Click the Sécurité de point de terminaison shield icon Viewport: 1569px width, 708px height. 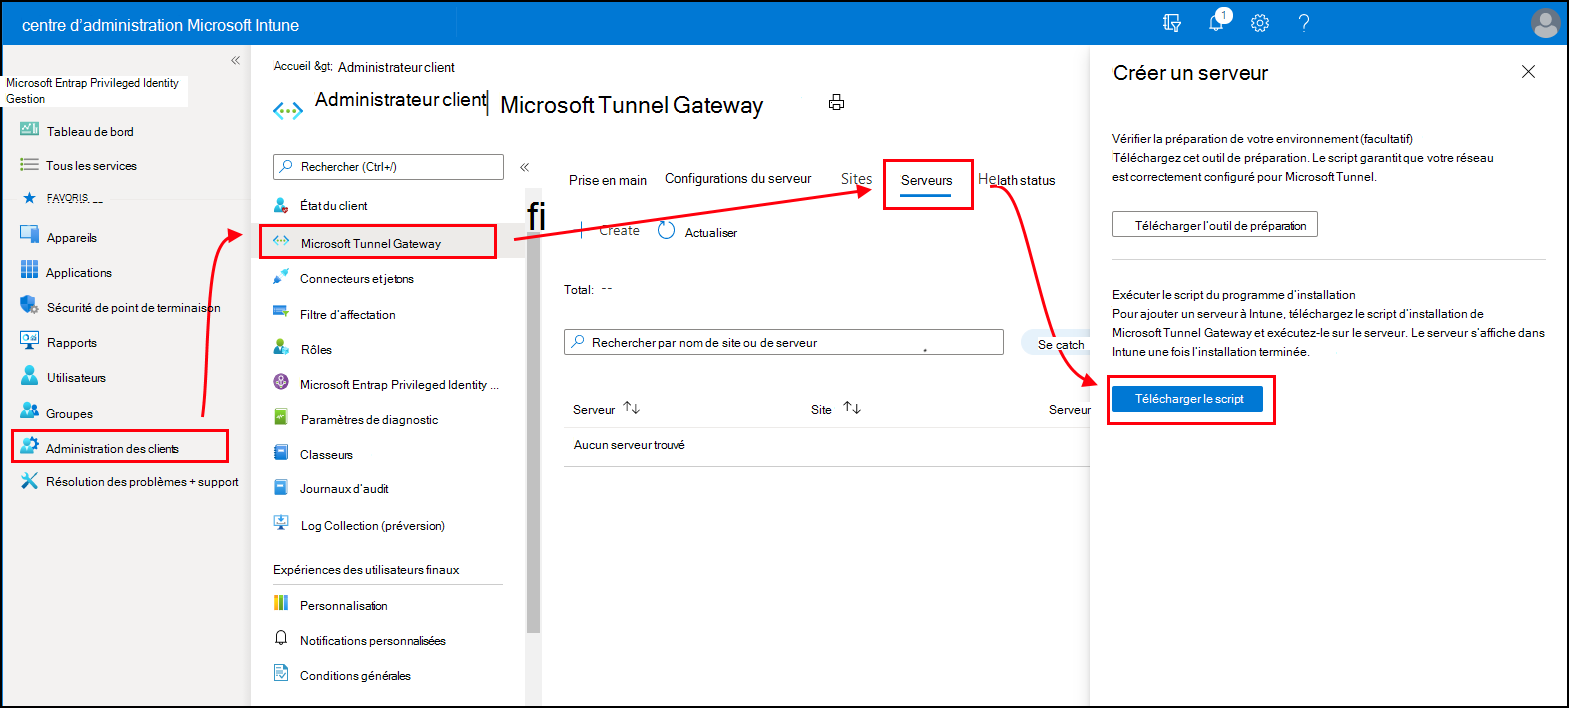[30, 305]
